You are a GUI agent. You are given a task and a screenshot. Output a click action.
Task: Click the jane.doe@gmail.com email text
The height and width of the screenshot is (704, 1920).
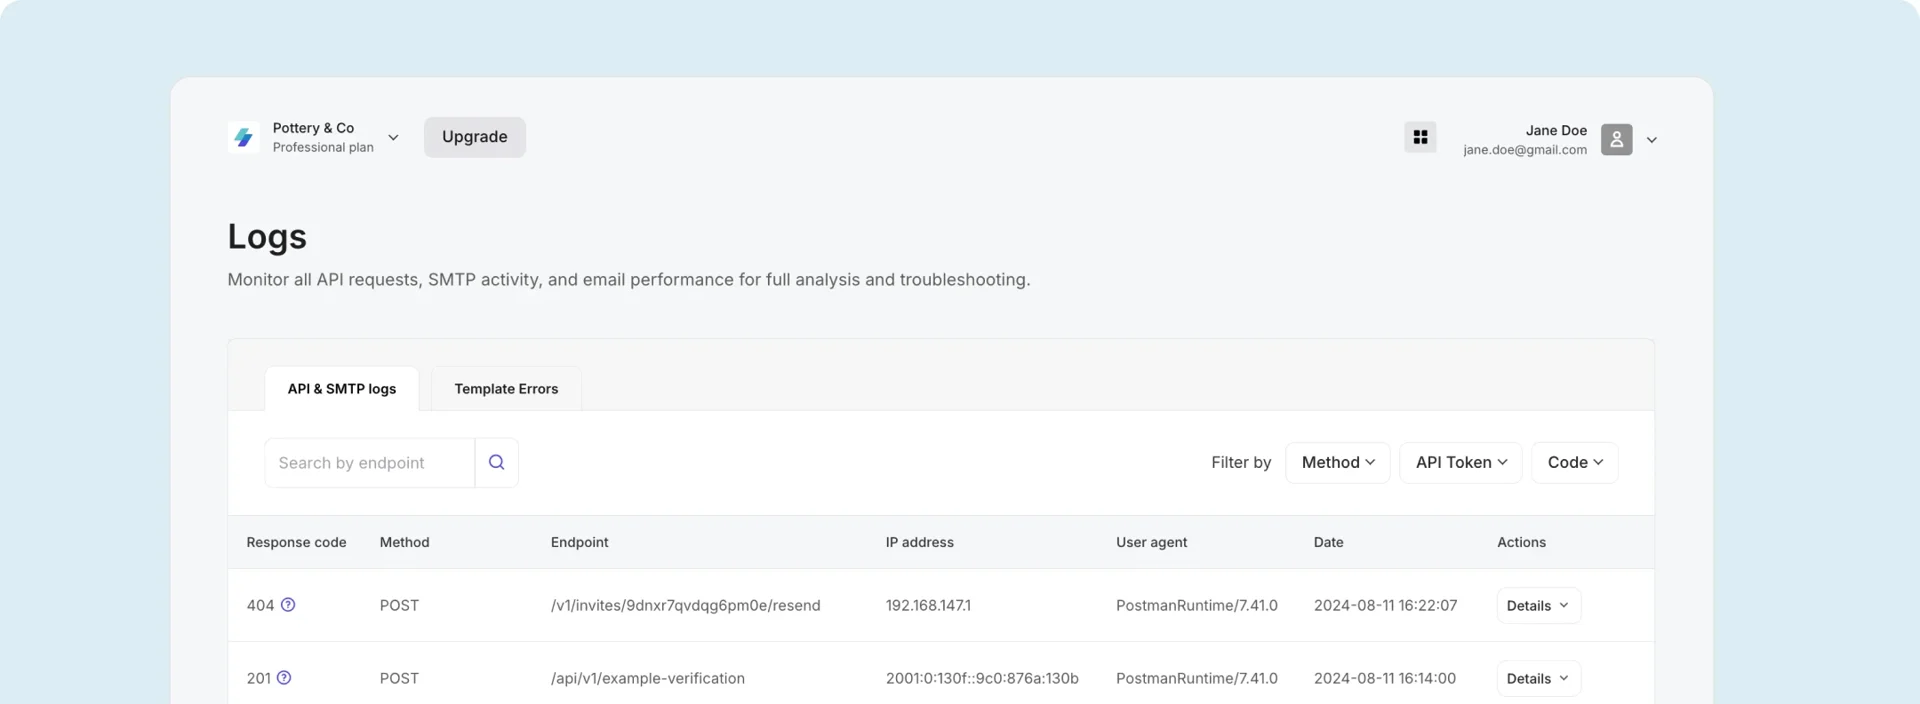click(x=1525, y=150)
